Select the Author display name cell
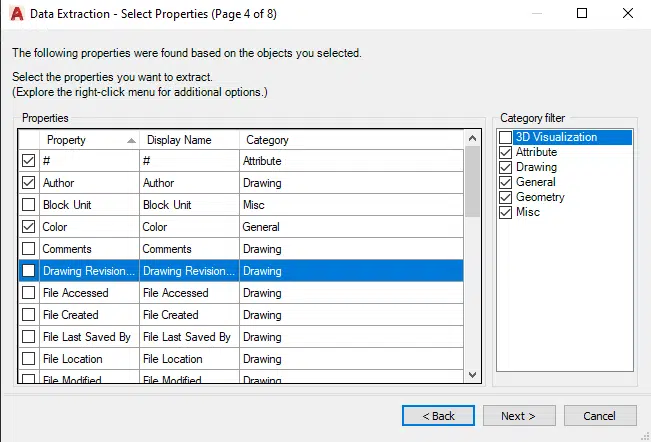This screenshot has height=442, width=651. pyautogui.click(x=189, y=183)
